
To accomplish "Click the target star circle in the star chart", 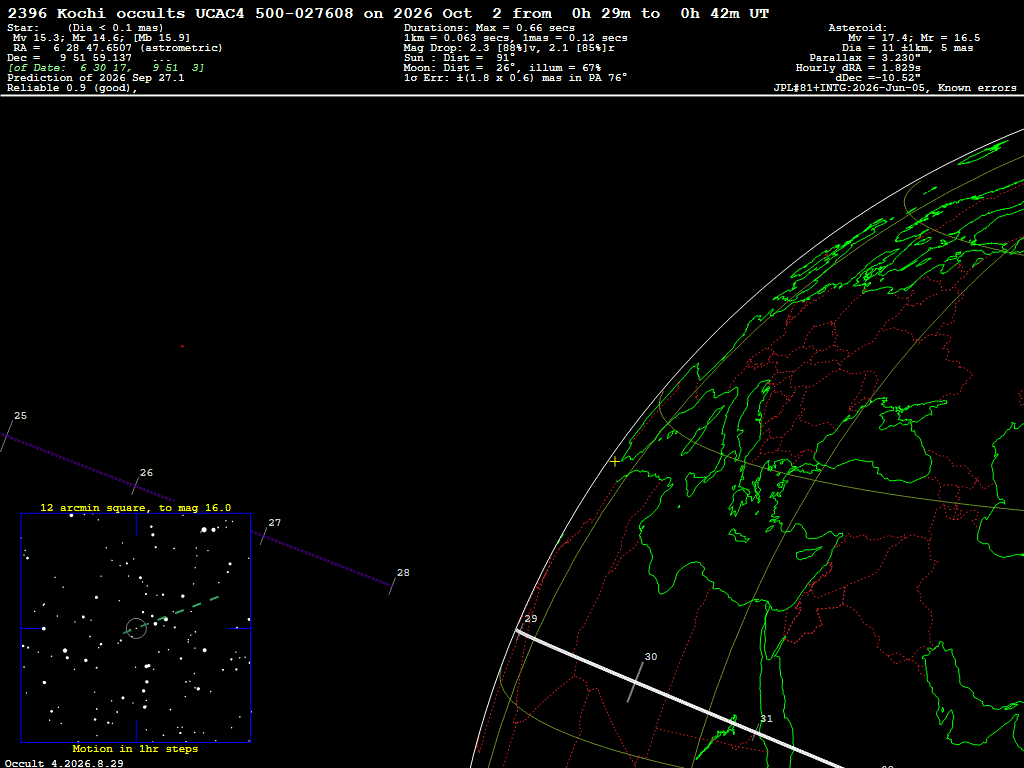I will coord(136,628).
